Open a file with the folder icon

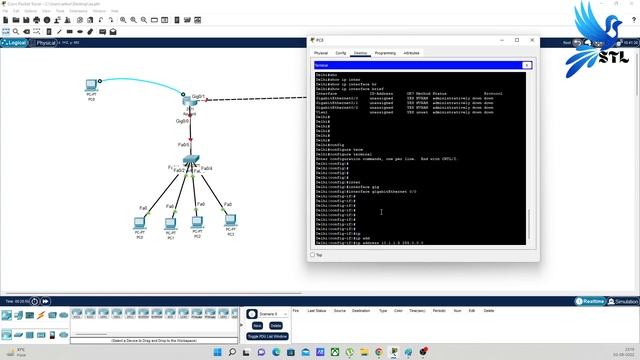coord(16,20)
